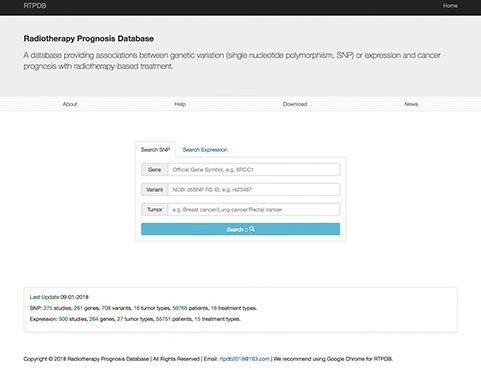Focus the Variant RS ID input field
The width and height of the screenshot is (481, 370).
254,190
